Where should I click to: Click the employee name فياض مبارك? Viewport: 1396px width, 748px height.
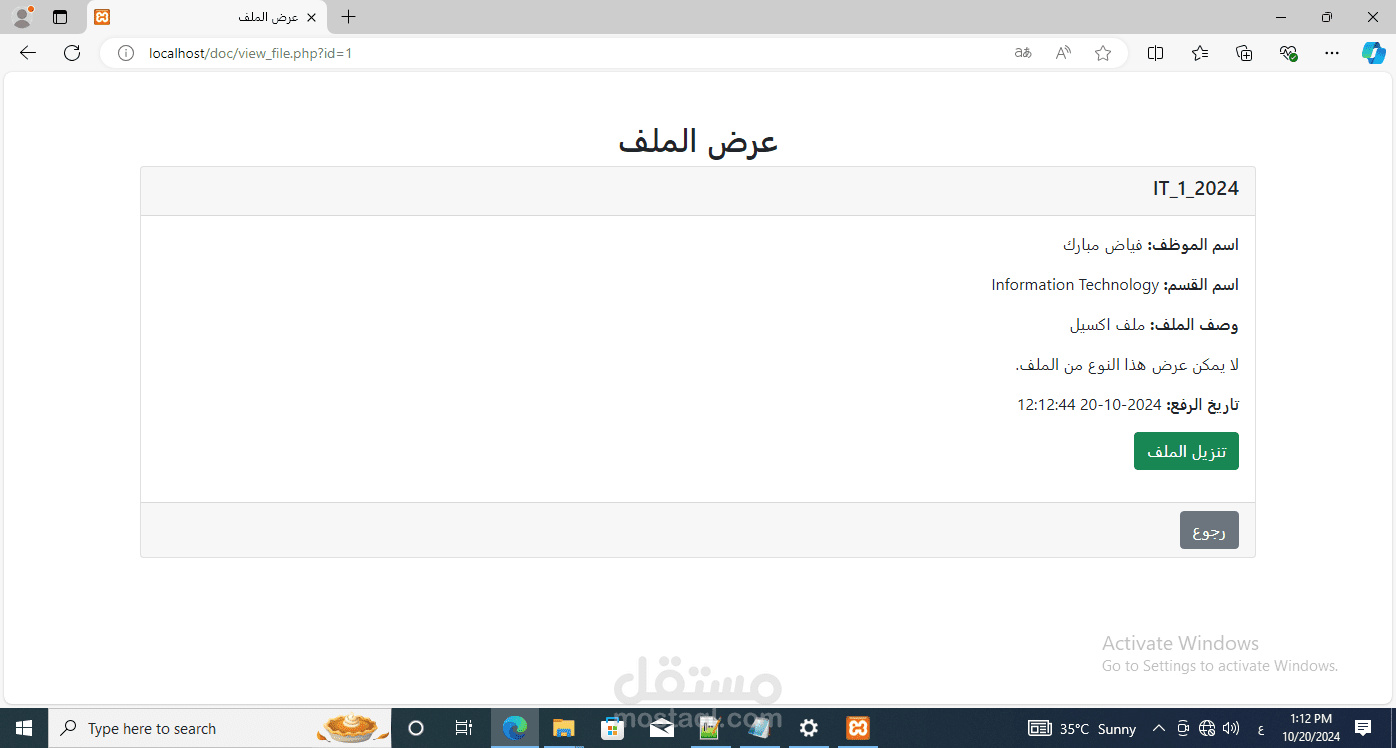click(1103, 245)
